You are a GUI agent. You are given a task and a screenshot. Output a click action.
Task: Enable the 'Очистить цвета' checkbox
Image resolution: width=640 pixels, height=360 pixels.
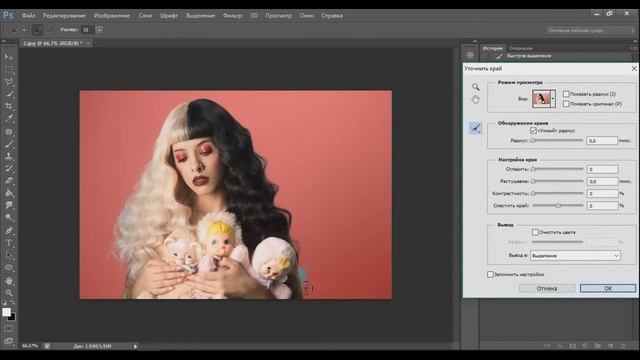(x=535, y=232)
